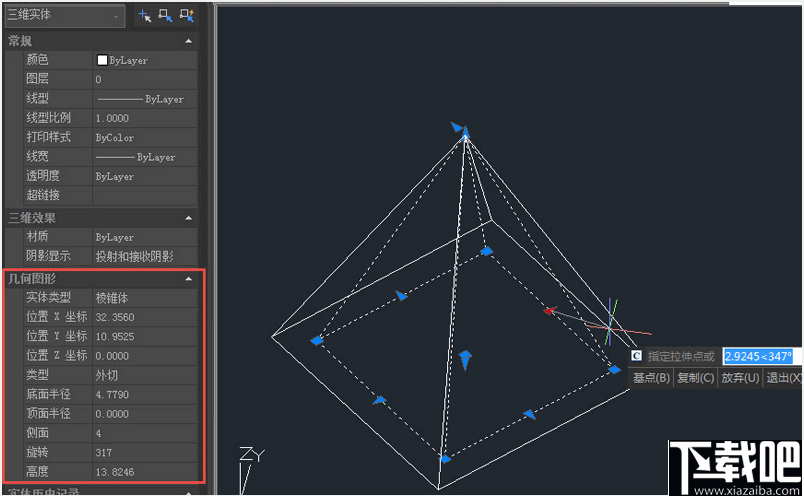Image resolution: width=804 pixels, height=496 pixels.
Task: Edit 旋转 value 317
Action: (x=145, y=452)
